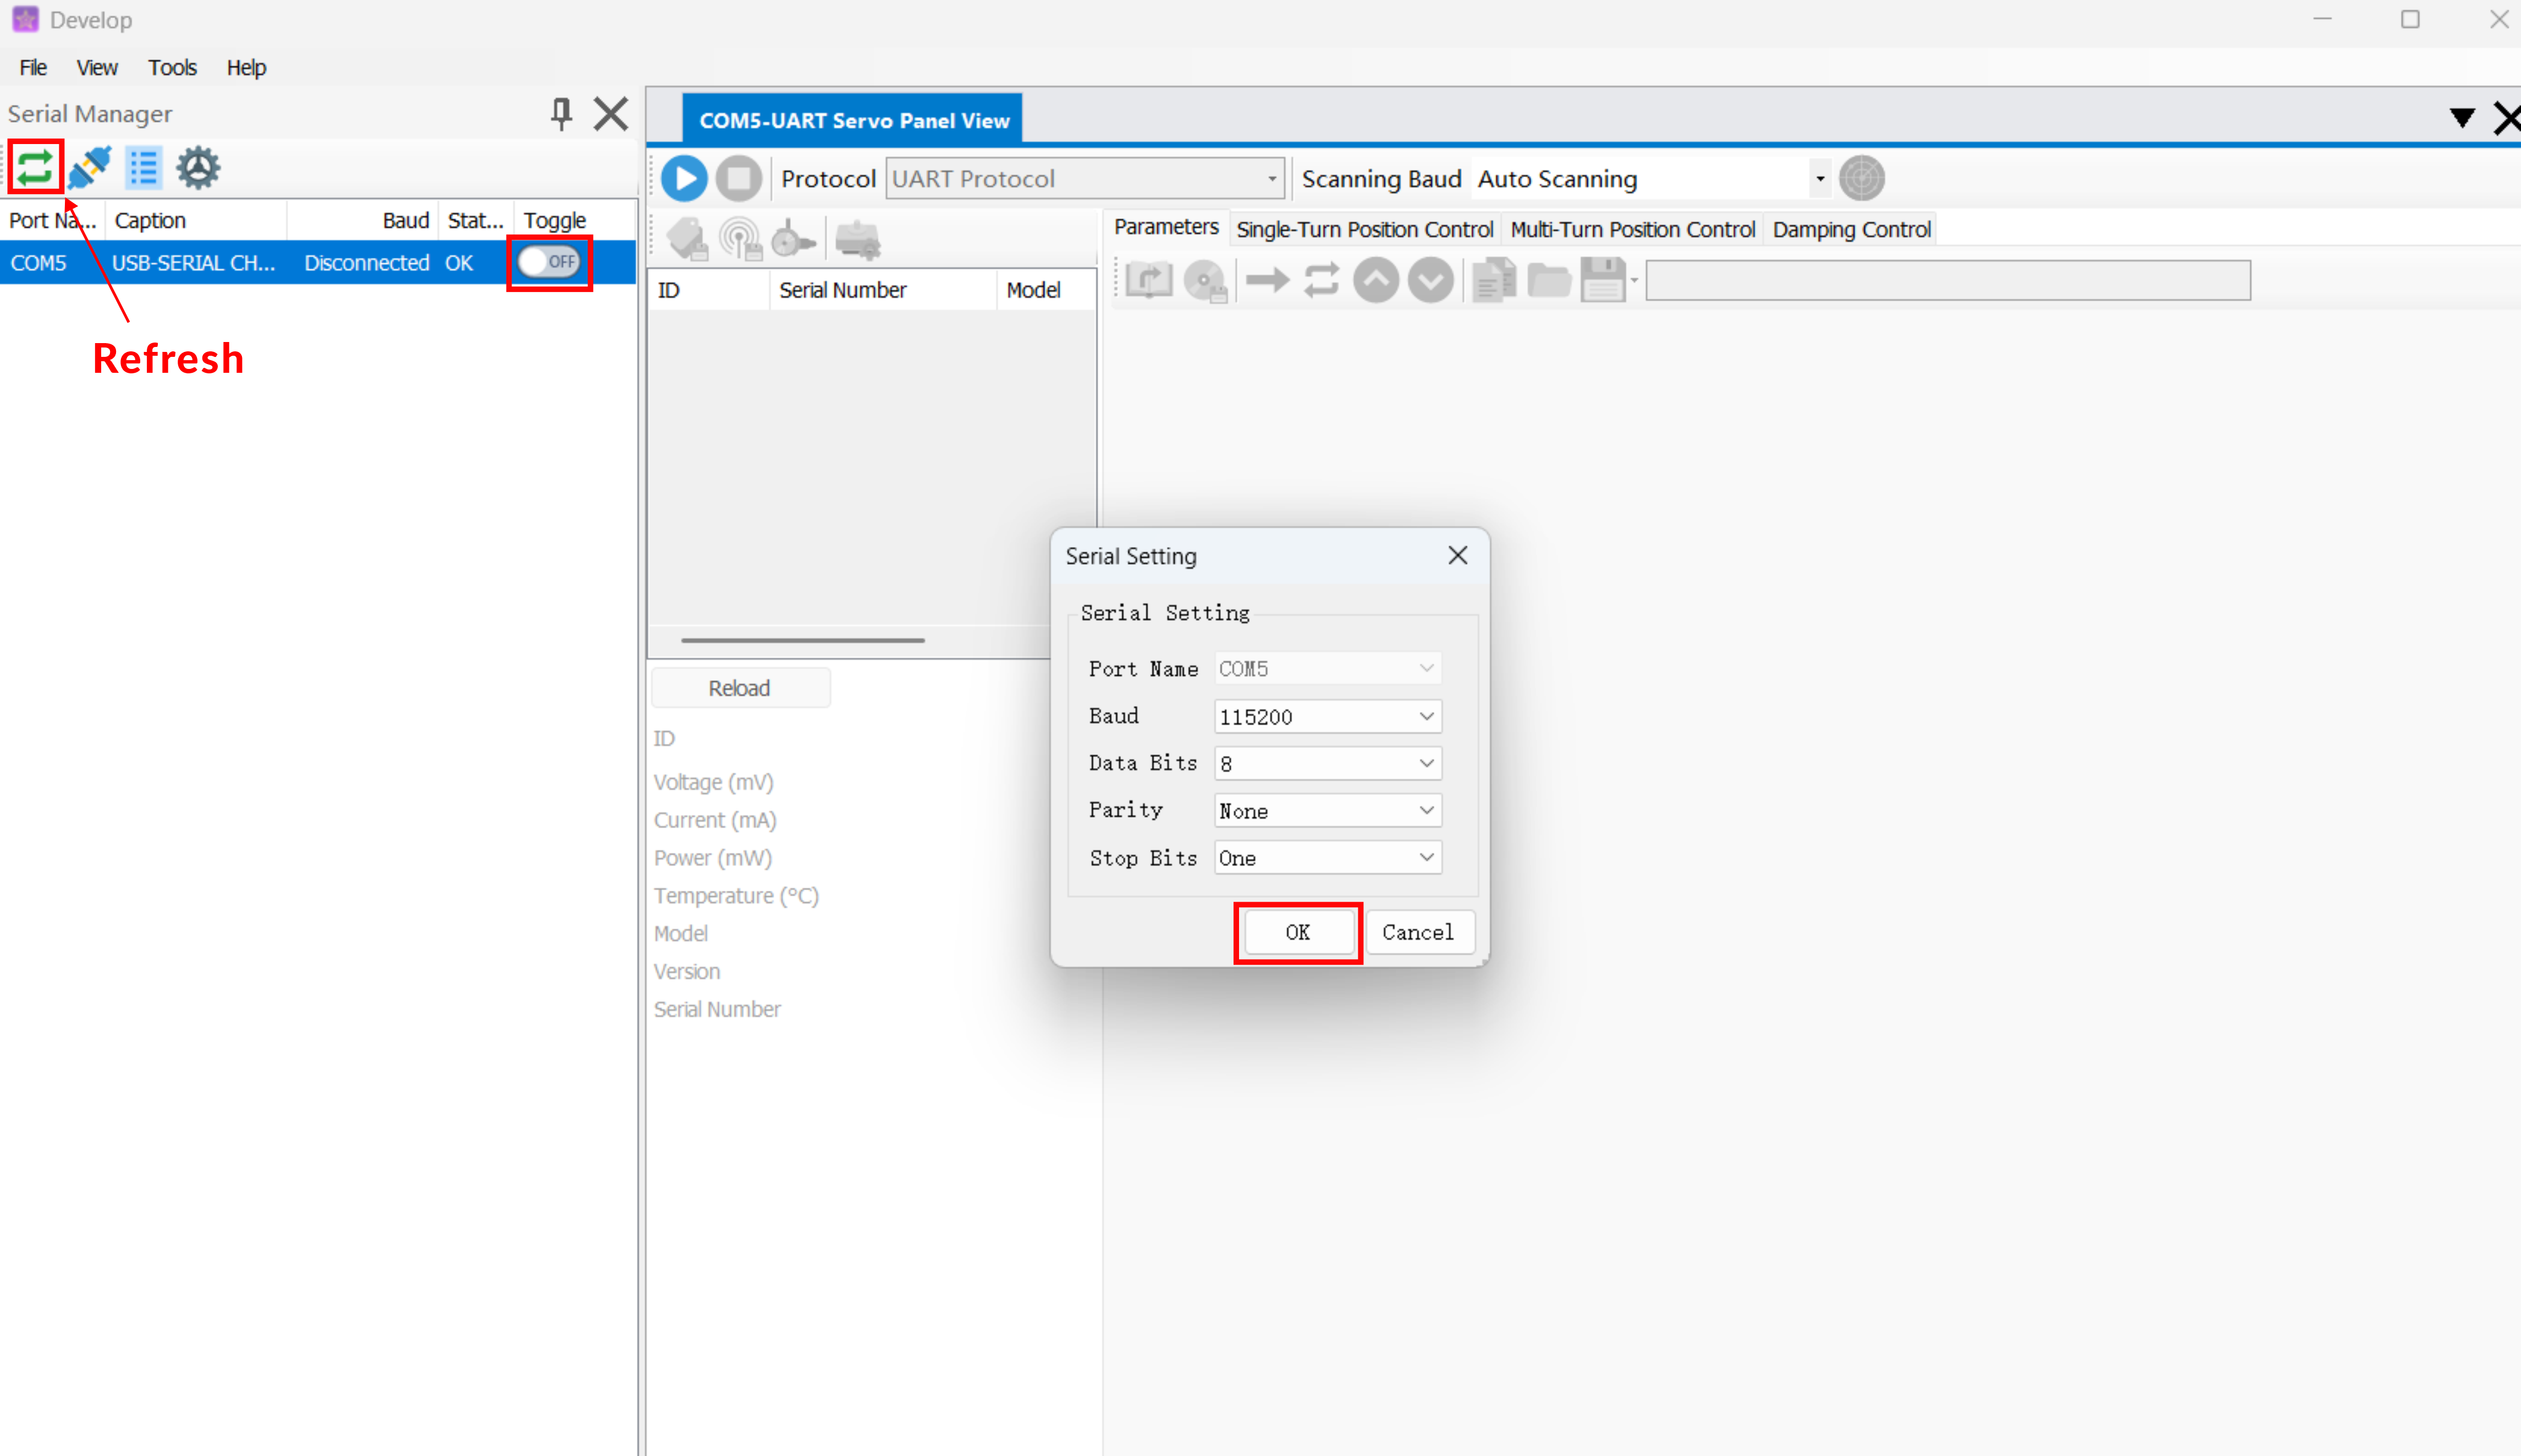
Task: Click the up arrow circle icon
Action: (x=1376, y=280)
